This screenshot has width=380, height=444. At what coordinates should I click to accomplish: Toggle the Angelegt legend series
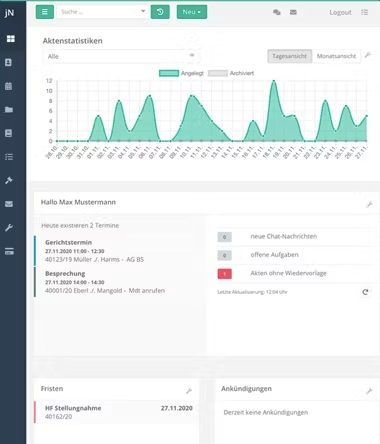click(181, 73)
